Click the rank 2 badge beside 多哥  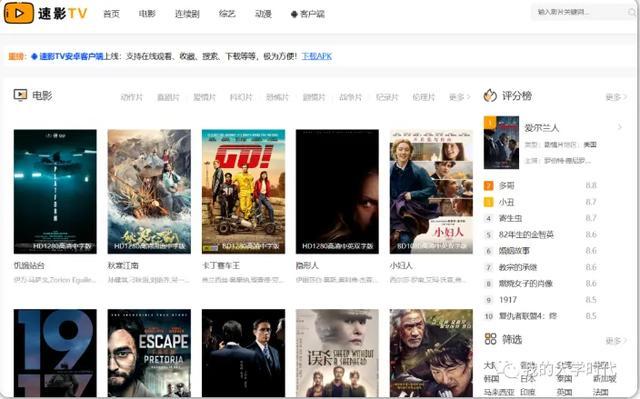coord(489,186)
